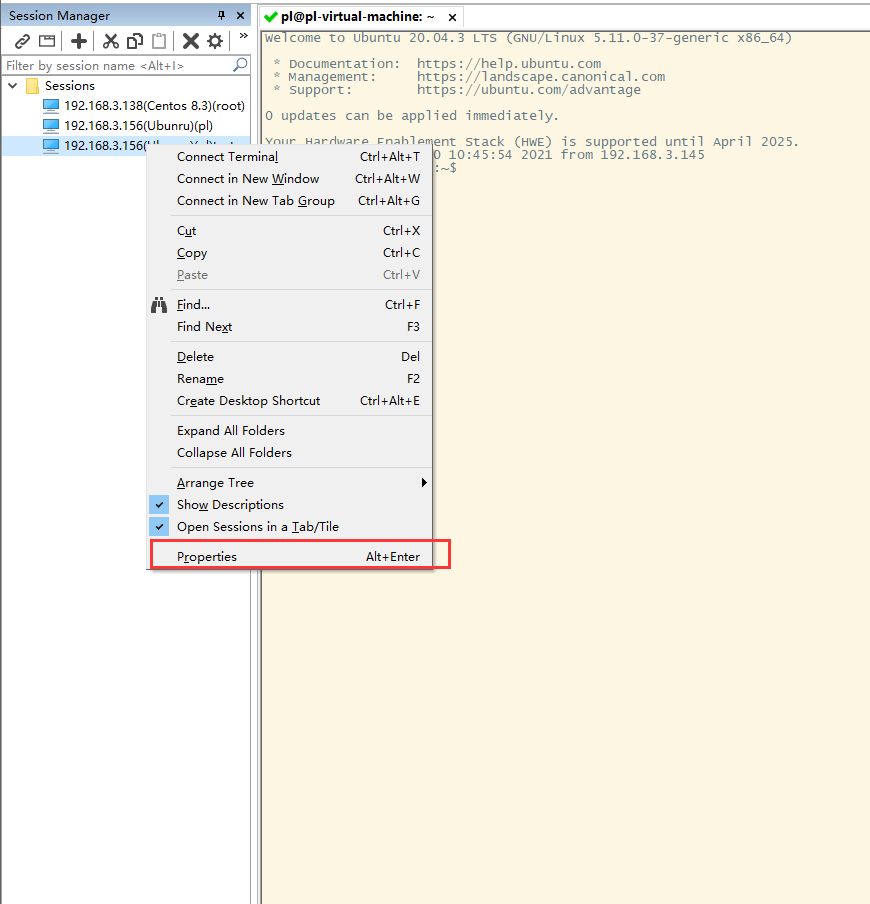Choose Connect Terminal from context menu
The height and width of the screenshot is (904, 870).
[x=289, y=157]
